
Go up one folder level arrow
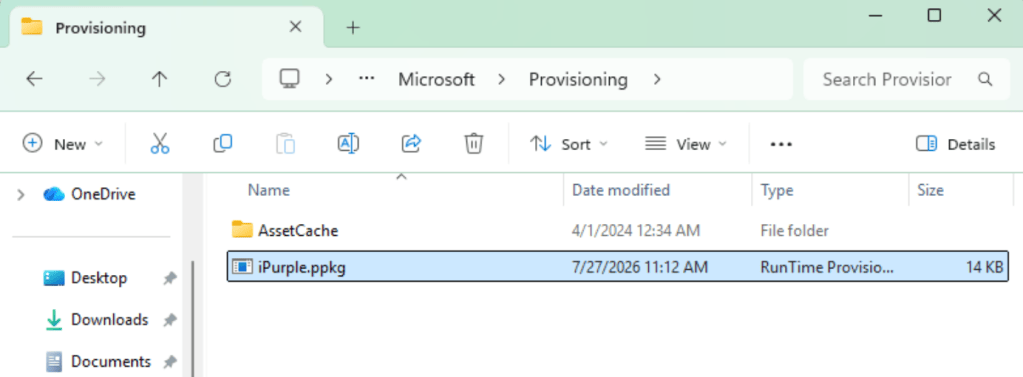pyautogui.click(x=159, y=80)
